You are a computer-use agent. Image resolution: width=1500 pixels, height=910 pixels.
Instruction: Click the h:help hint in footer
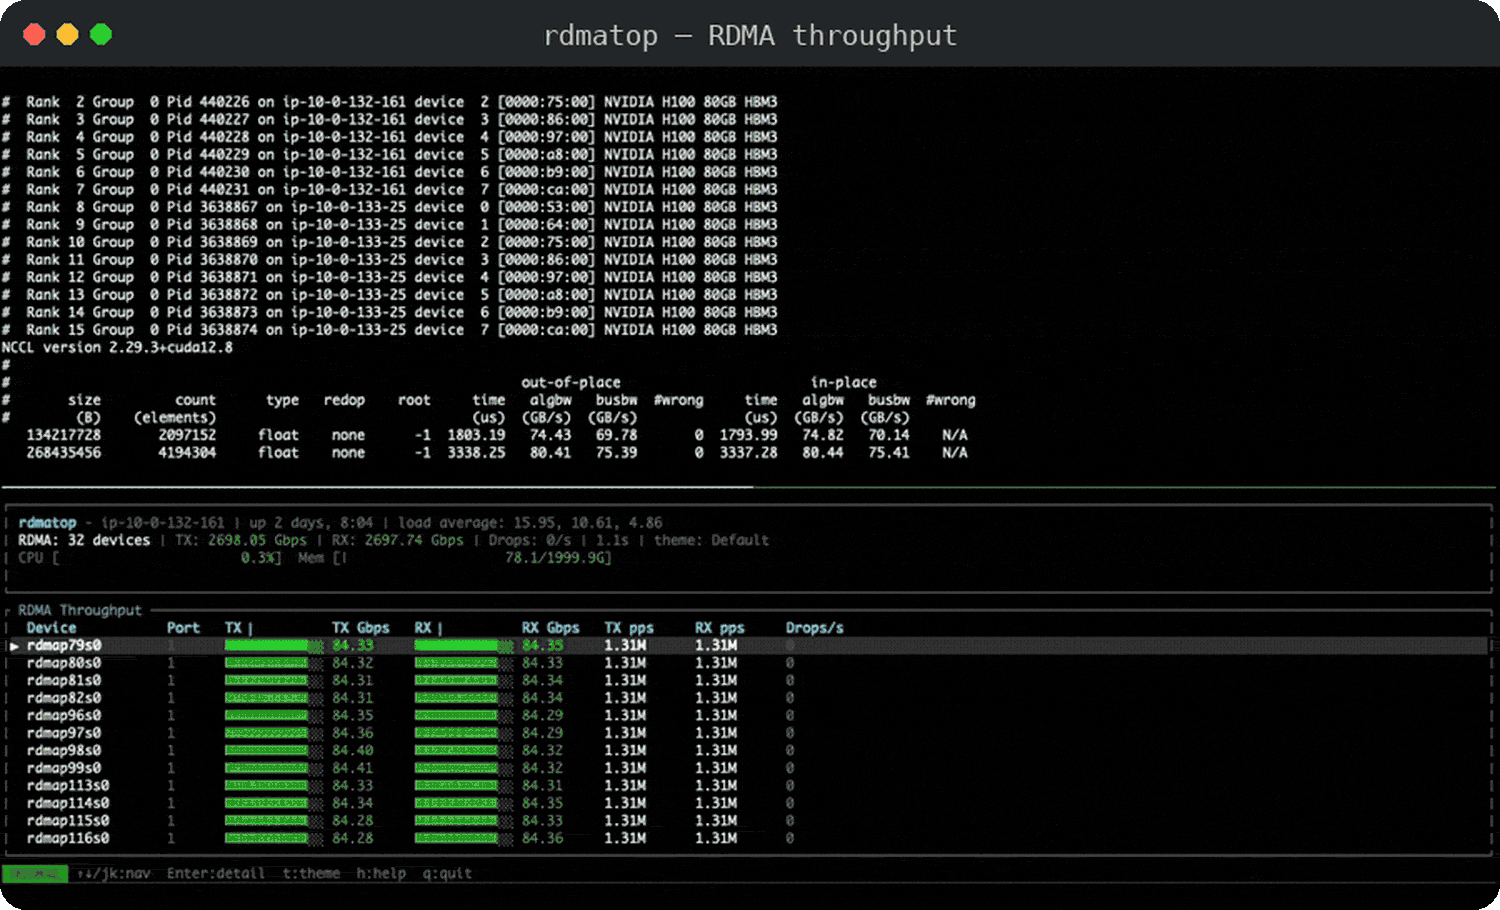[381, 873]
